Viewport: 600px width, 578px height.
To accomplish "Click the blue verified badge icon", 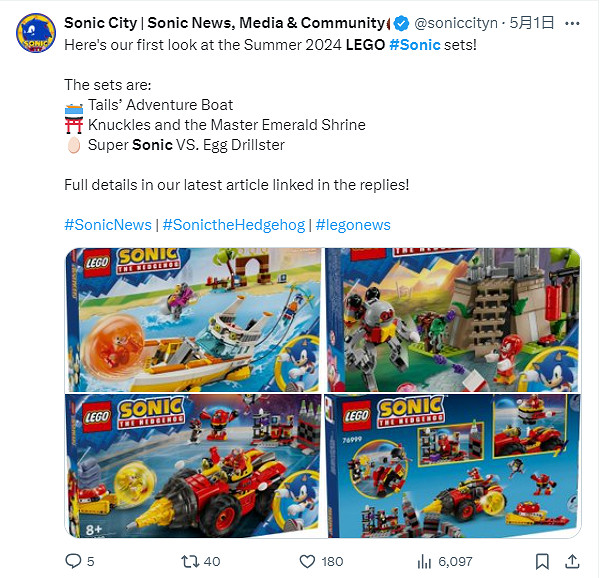I will [x=401, y=24].
